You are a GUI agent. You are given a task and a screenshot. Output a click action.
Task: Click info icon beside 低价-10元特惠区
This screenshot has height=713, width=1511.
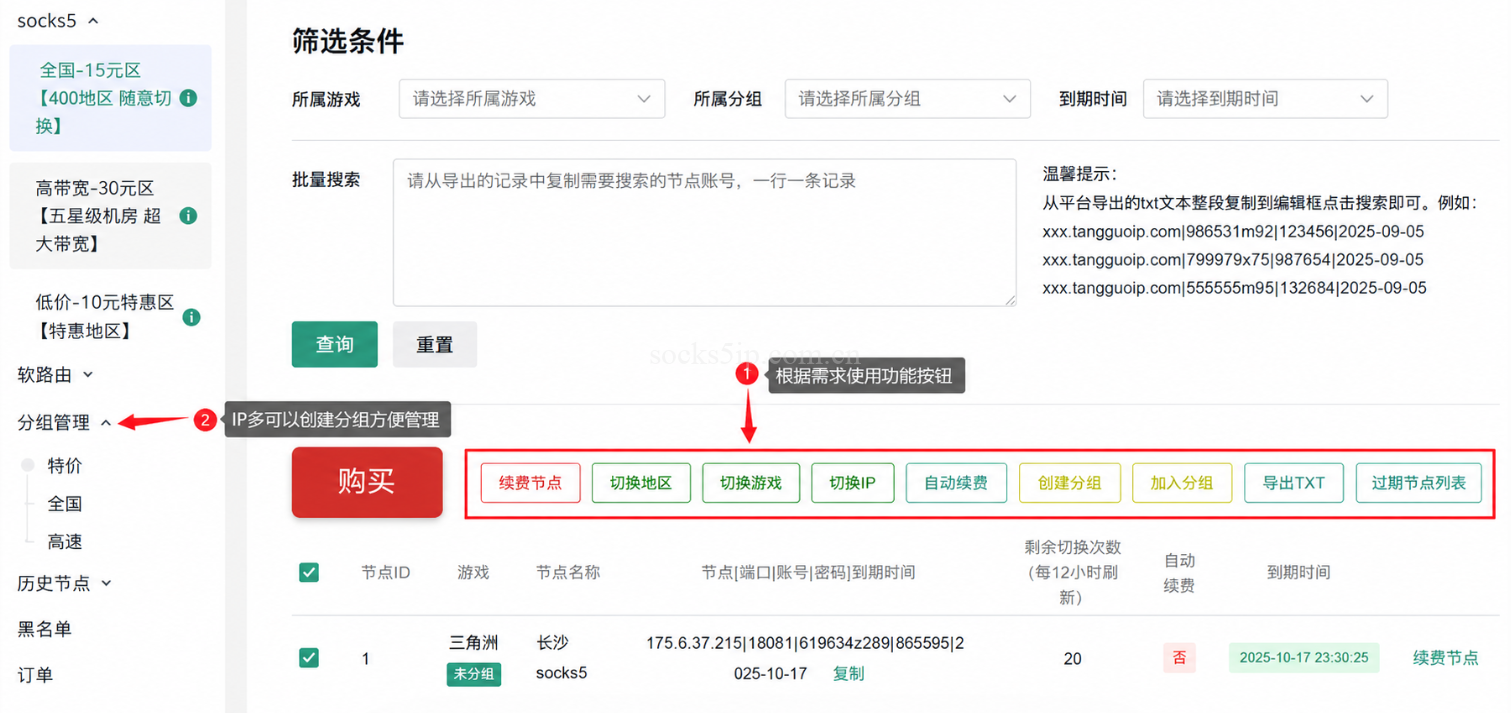click(x=191, y=317)
